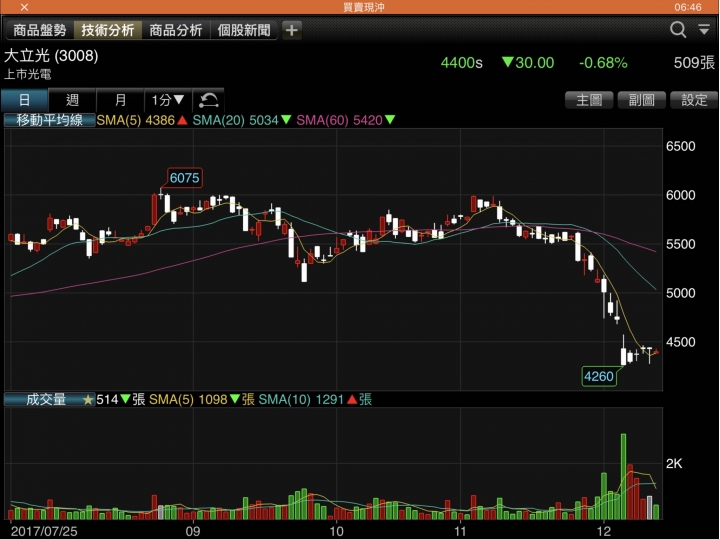Open the 商品分析 tab
The height and width of the screenshot is (539, 720).
click(175, 30)
